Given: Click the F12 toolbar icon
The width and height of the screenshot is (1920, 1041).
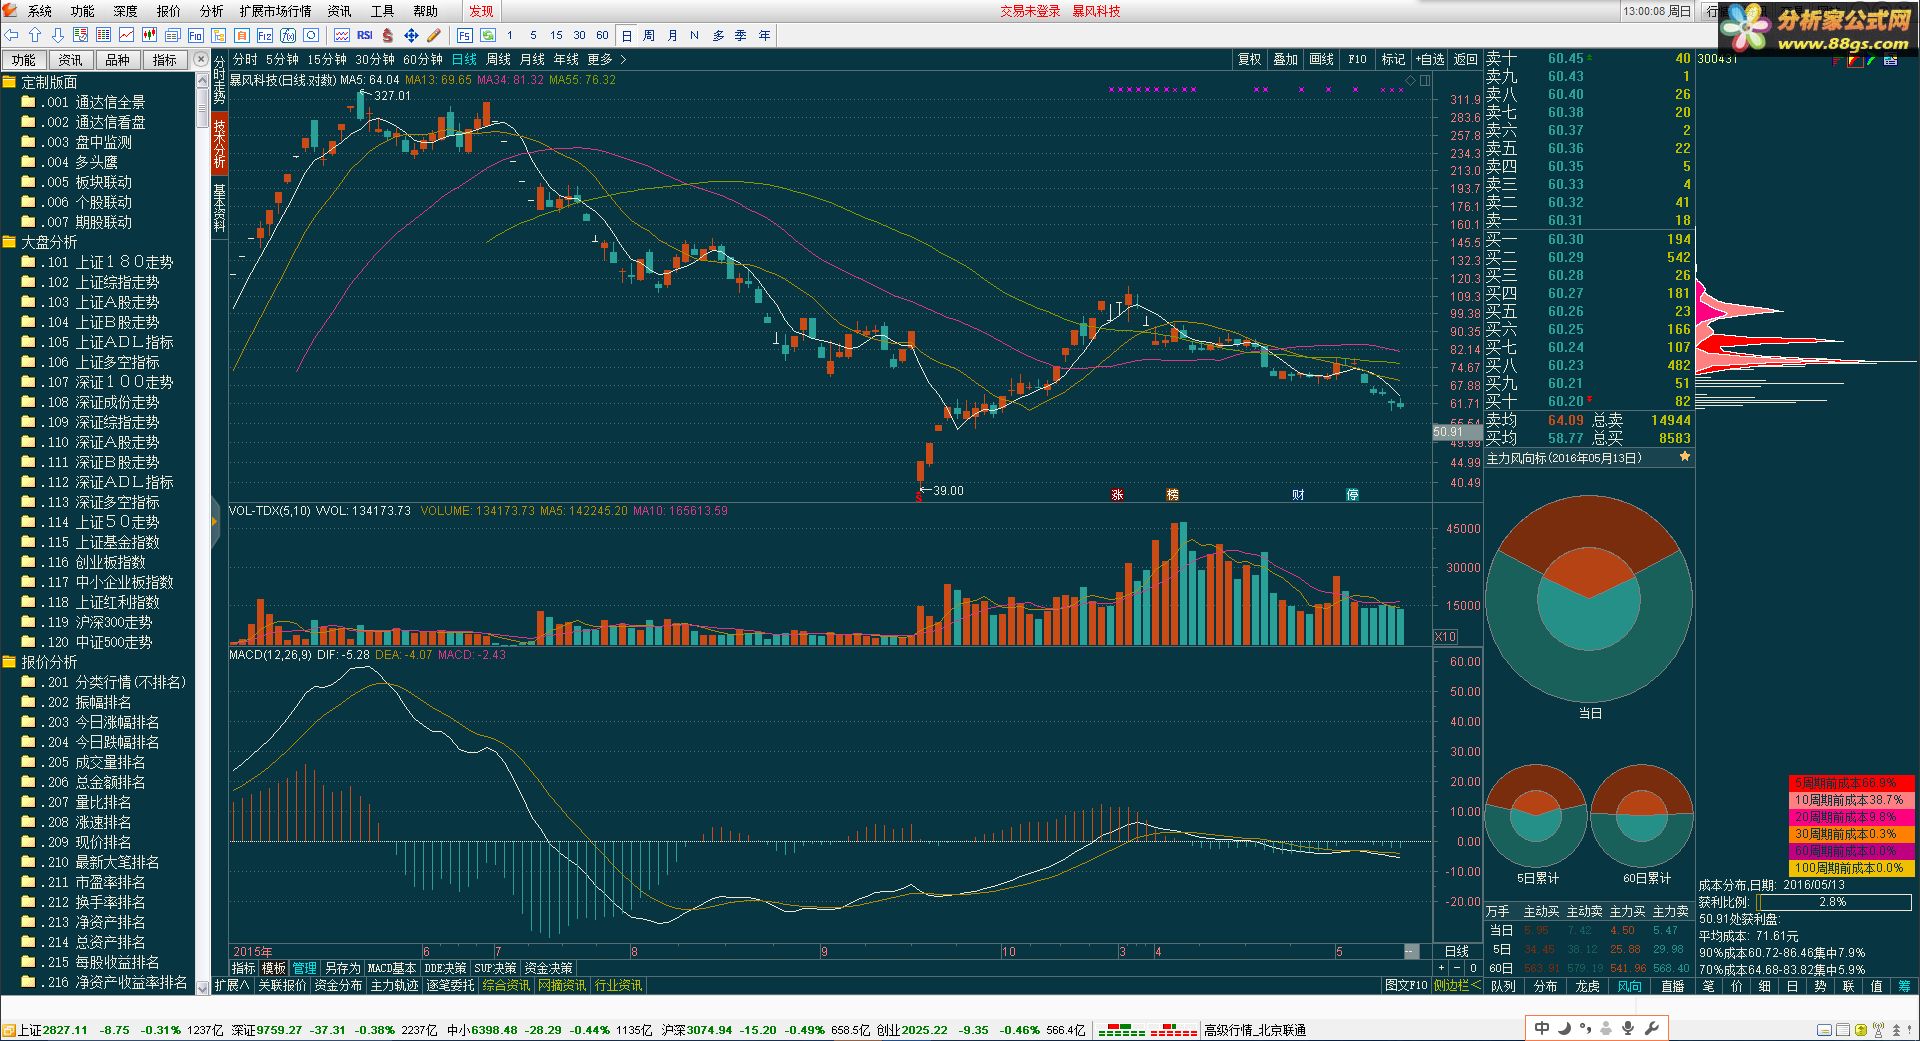Looking at the screenshot, I should pos(264,35).
